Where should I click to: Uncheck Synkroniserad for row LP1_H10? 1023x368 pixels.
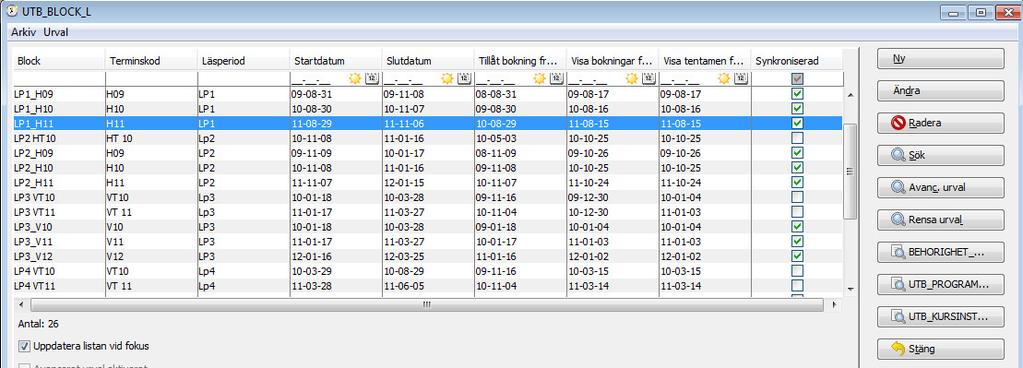tap(797, 108)
